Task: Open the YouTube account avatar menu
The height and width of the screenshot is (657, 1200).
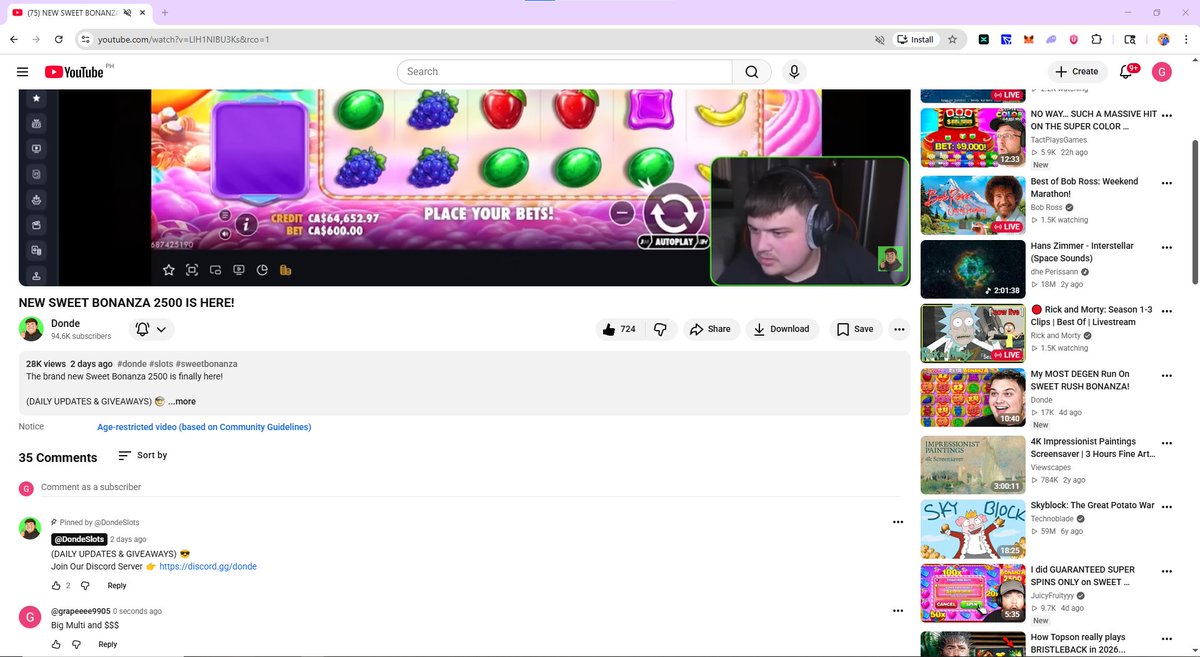Action: pyautogui.click(x=1161, y=71)
